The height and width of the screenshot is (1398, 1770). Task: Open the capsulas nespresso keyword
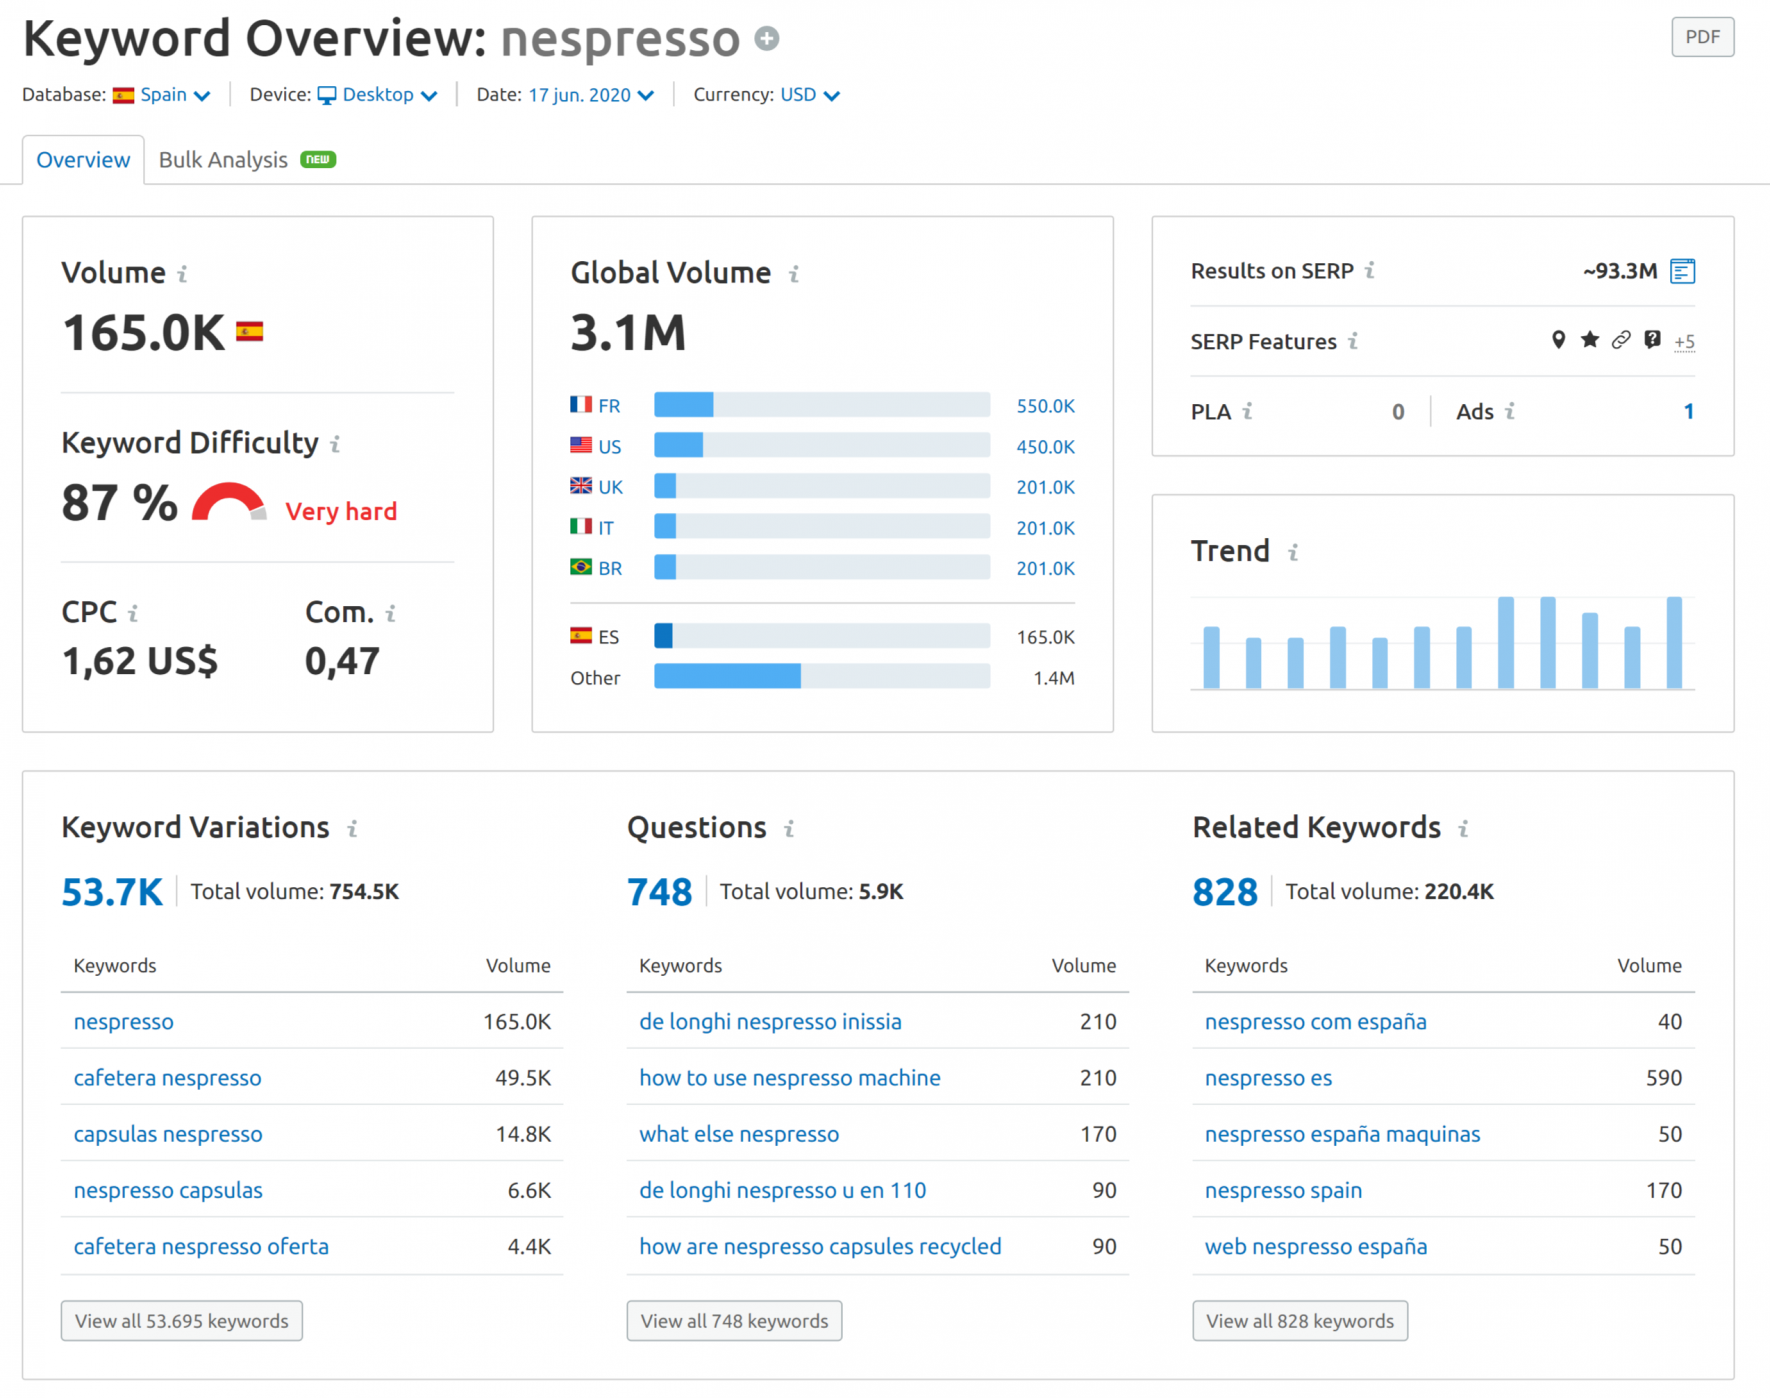click(x=168, y=1134)
